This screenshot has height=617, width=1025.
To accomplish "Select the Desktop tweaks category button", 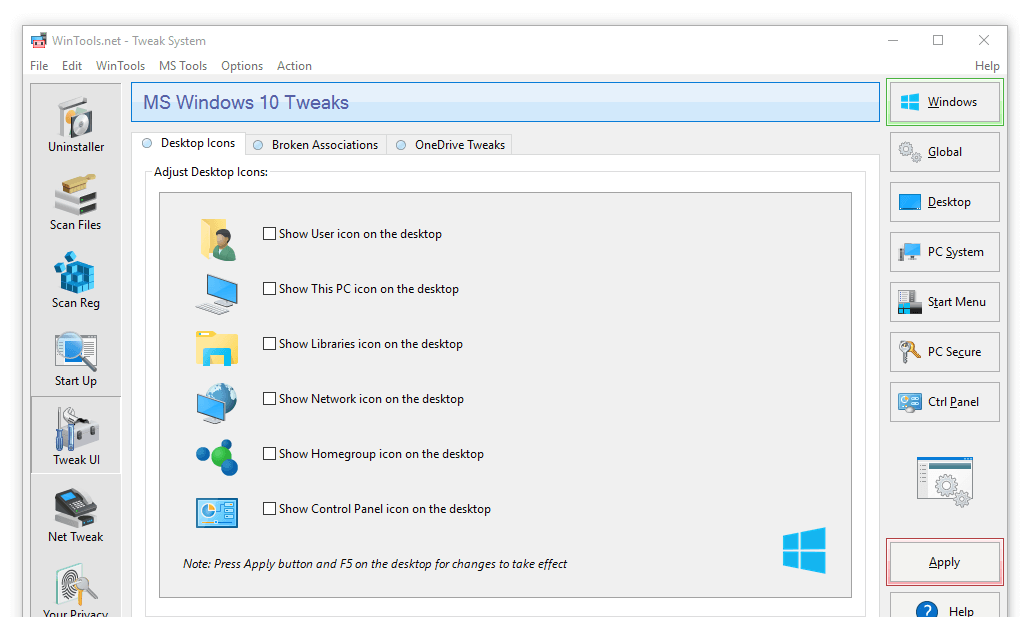I will pyautogui.click(x=945, y=202).
